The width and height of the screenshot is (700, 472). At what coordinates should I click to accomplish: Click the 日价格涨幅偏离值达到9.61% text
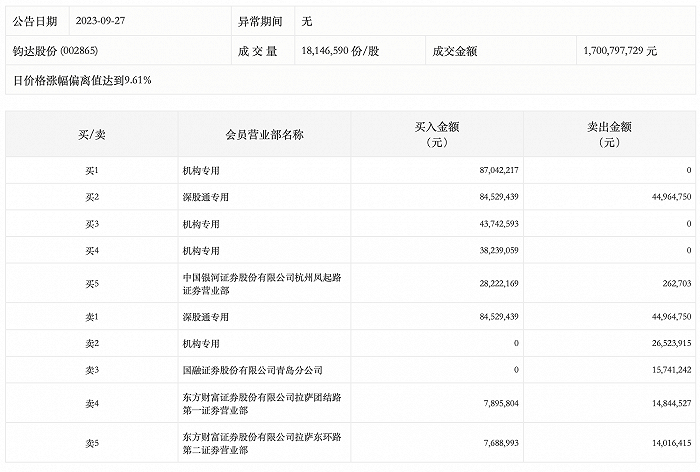click(x=82, y=80)
